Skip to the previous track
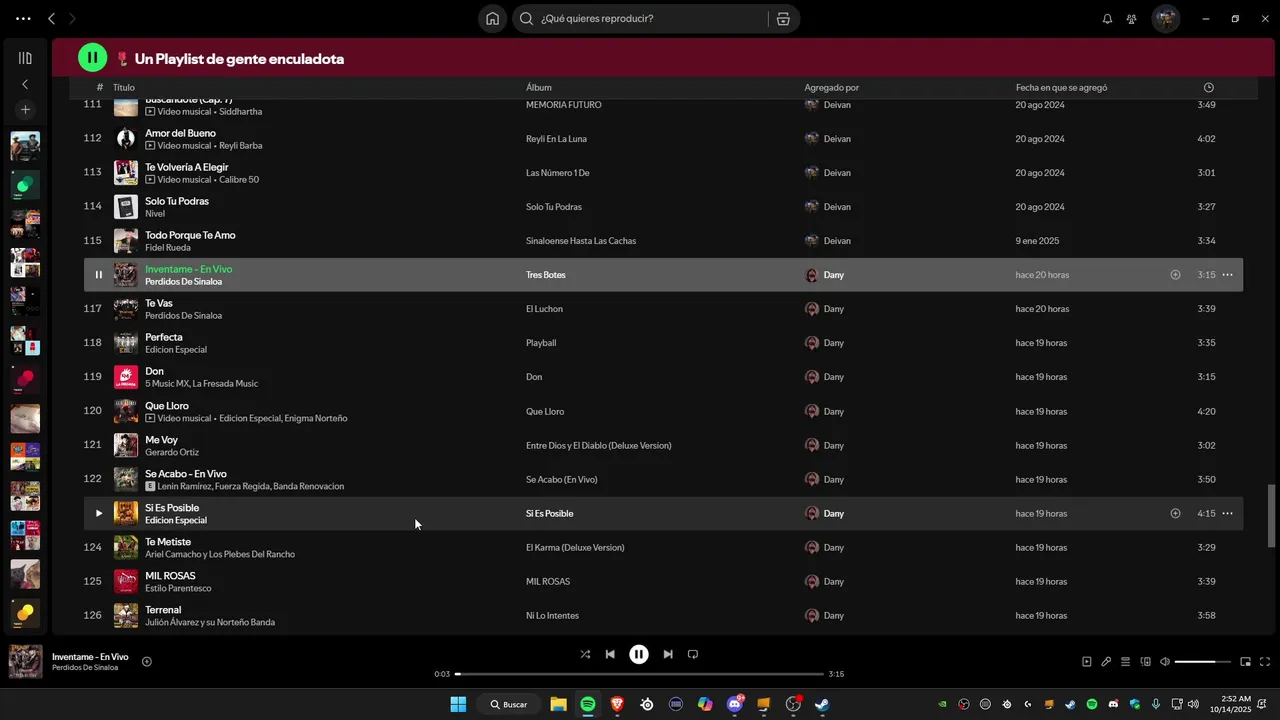 (x=610, y=654)
